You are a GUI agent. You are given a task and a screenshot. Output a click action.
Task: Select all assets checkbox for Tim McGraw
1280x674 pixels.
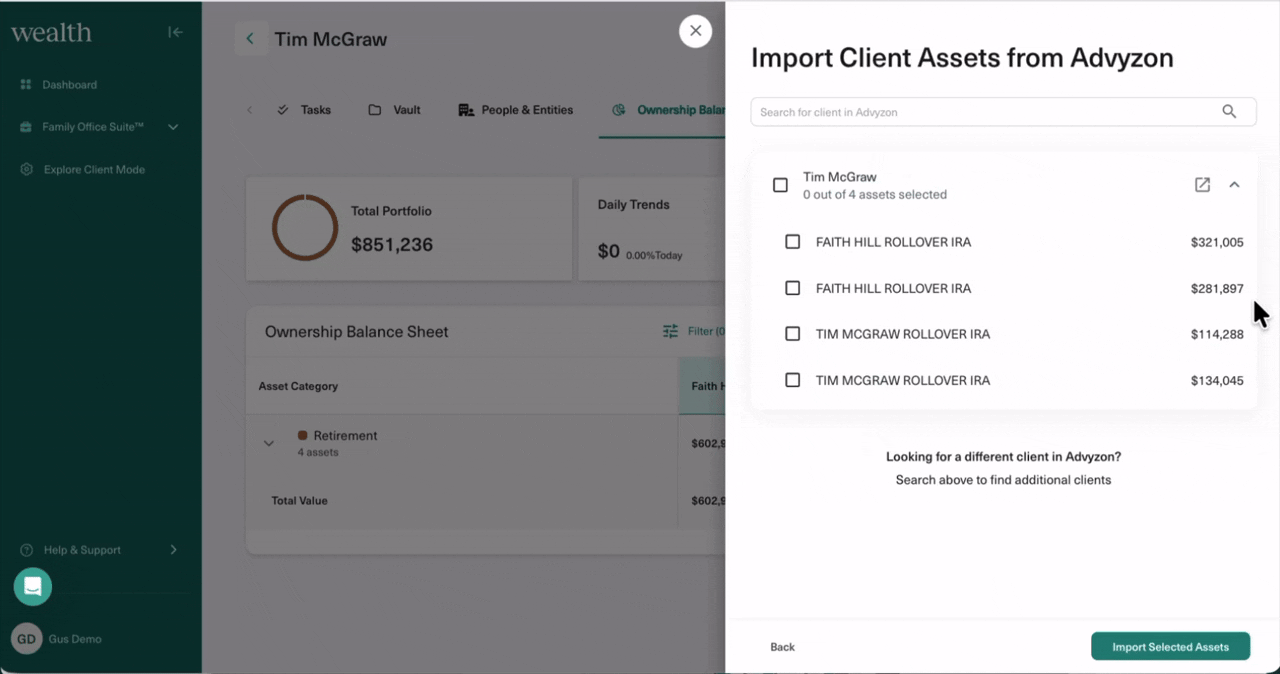tap(780, 185)
